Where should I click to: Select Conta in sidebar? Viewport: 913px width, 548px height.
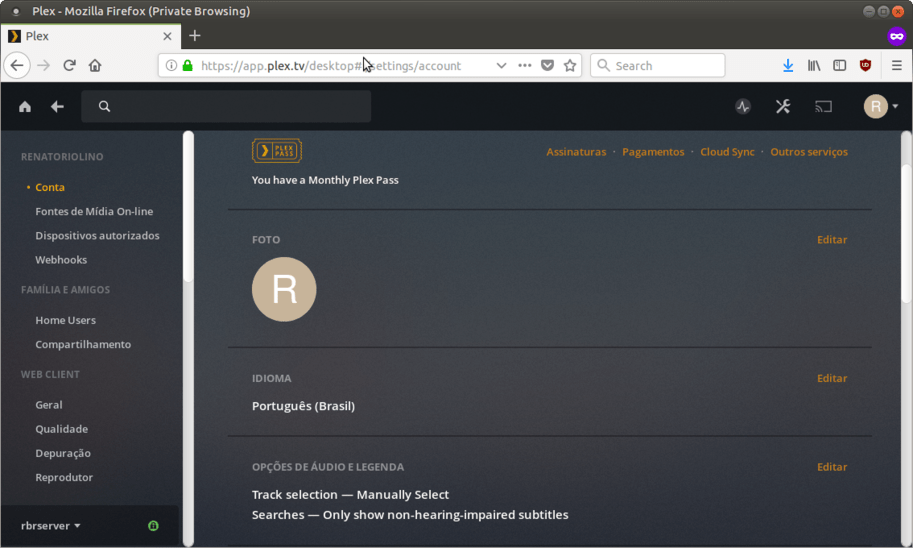click(50, 188)
